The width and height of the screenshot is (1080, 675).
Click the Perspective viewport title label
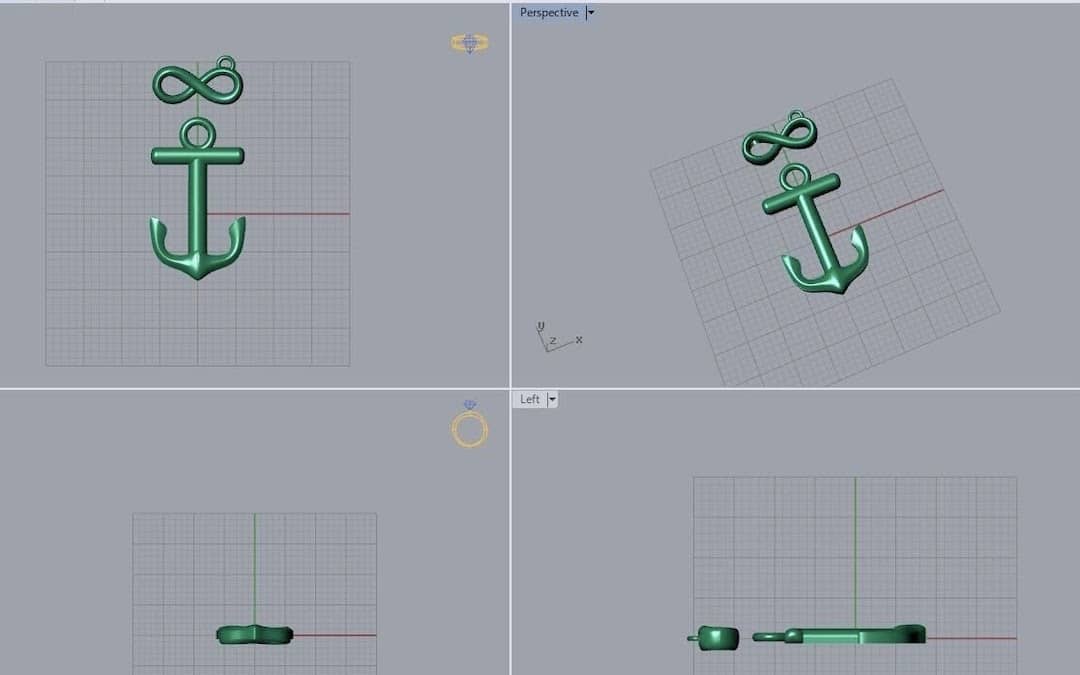tap(549, 13)
